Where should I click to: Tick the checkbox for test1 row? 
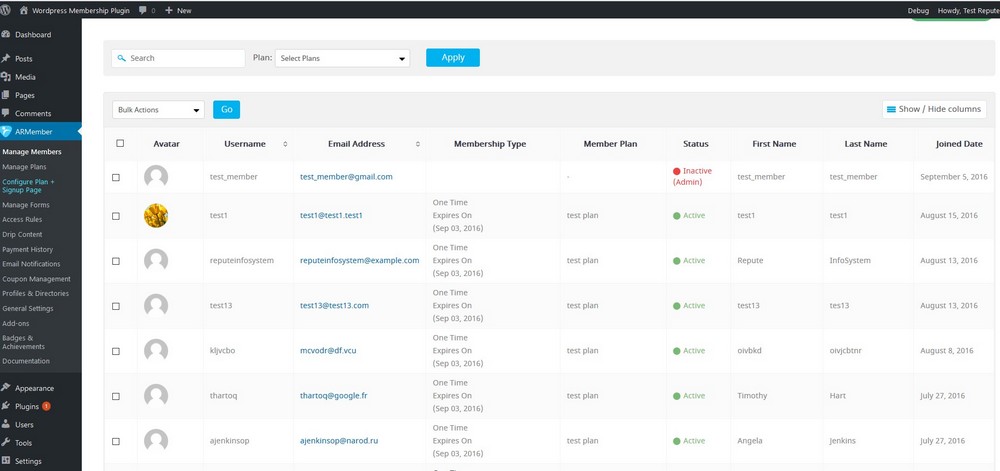click(x=115, y=216)
